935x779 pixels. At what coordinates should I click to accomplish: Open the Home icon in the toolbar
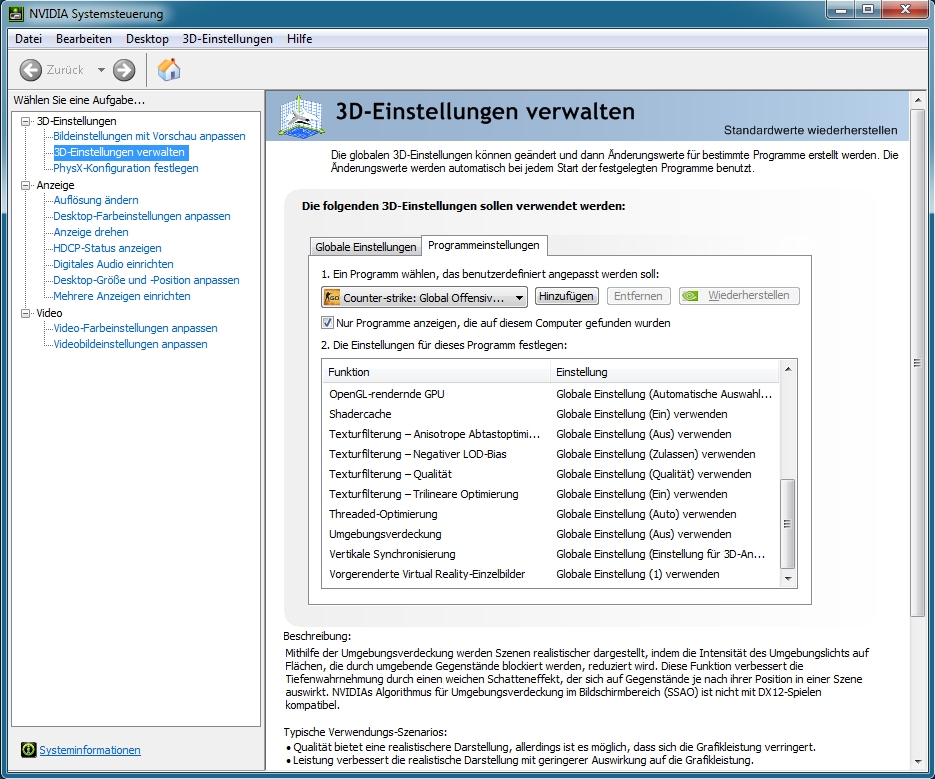coord(169,70)
